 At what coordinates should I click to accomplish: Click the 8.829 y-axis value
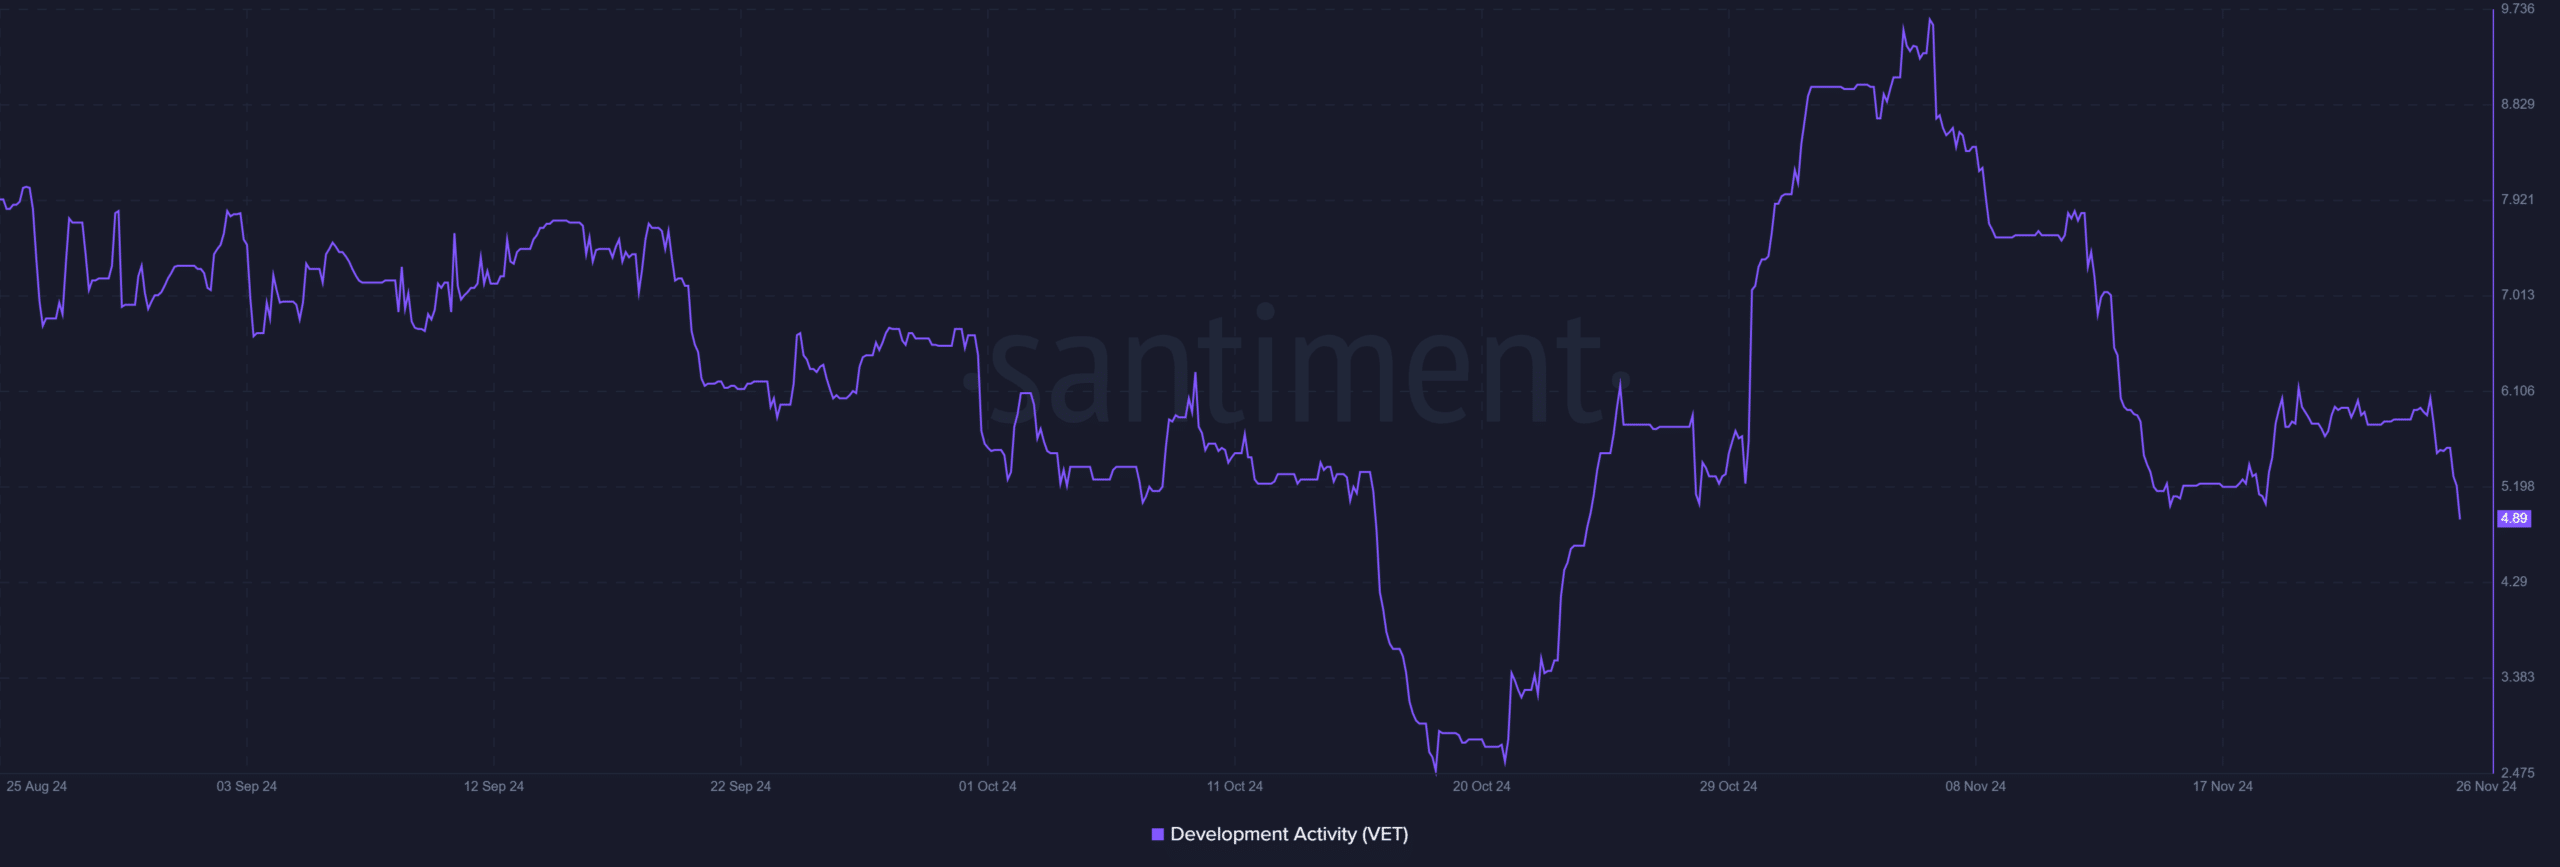[x=2518, y=104]
